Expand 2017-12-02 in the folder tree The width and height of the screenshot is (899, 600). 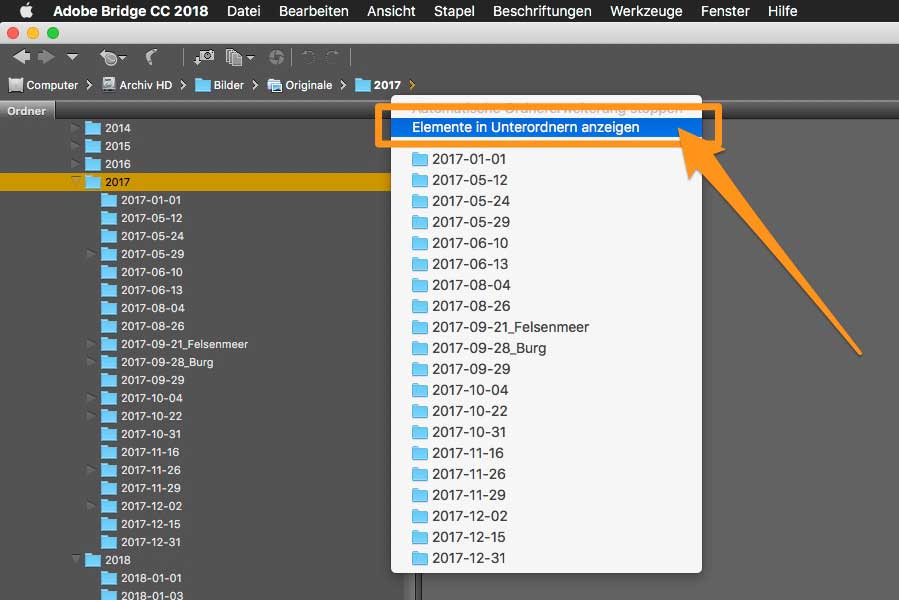coord(91,506)
